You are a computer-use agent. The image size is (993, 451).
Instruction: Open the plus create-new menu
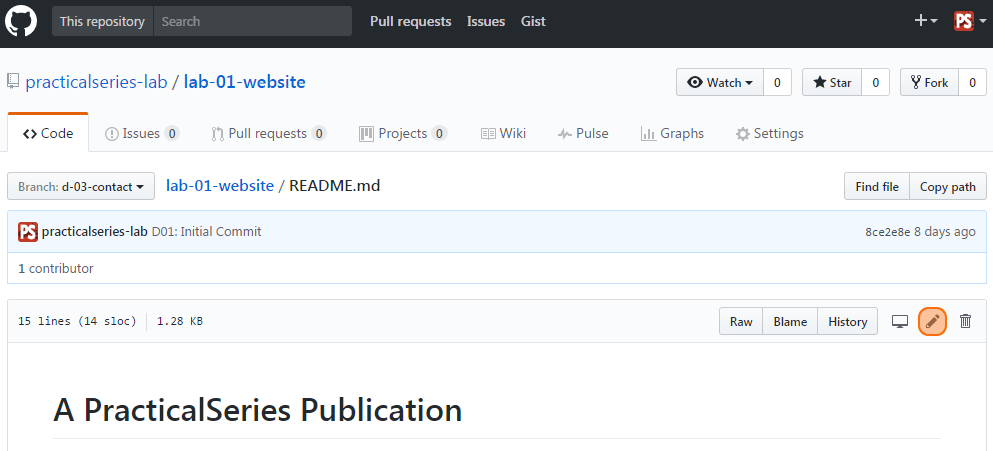click(926, 21)
